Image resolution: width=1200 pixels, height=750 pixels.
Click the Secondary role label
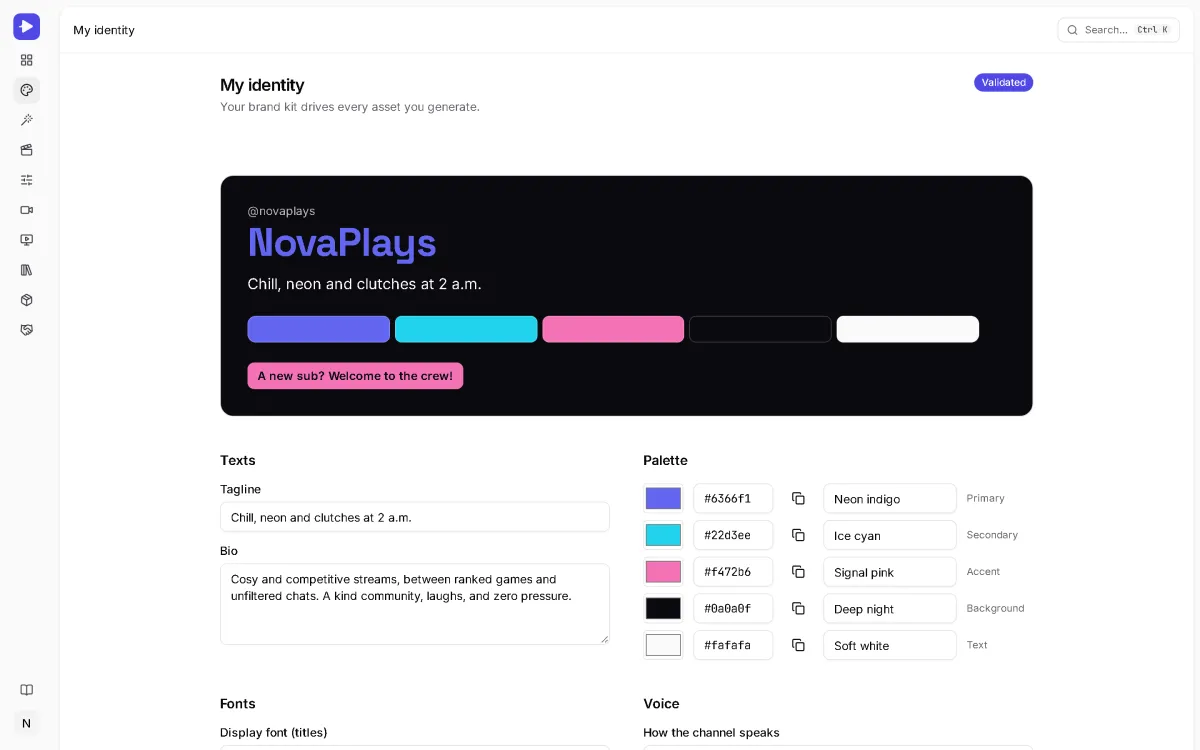pyautogui.click(x=992, y=535)
